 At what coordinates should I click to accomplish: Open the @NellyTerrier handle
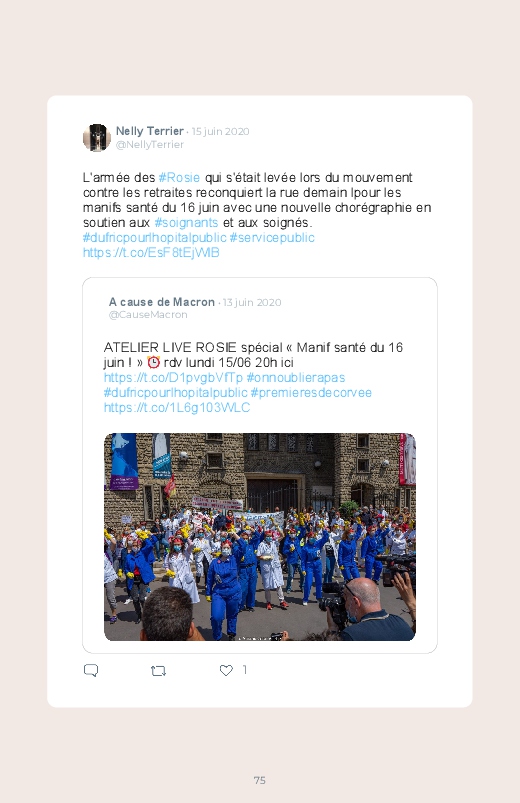click(x=150, y=144)
